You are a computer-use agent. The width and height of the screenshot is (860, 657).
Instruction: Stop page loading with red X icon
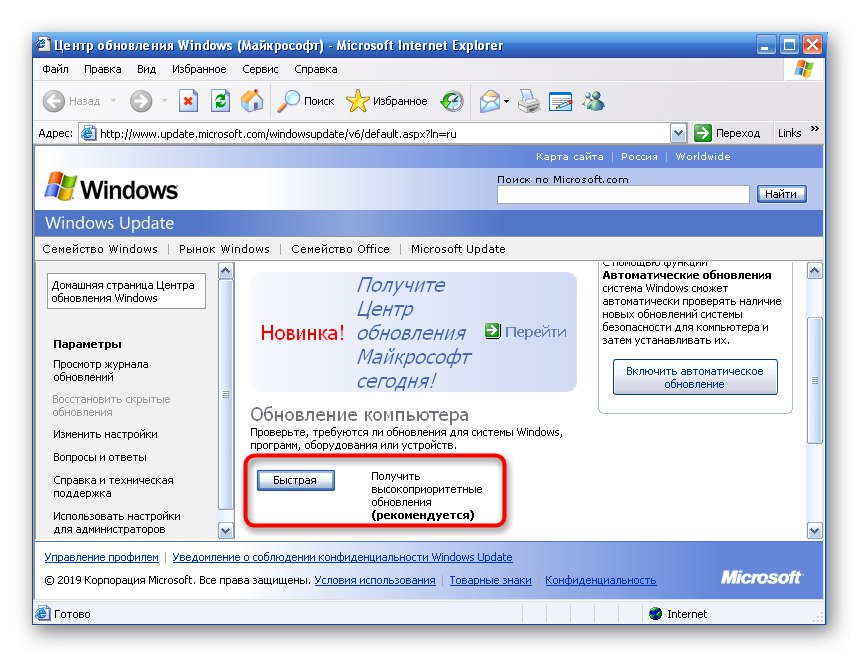(188, 101)
